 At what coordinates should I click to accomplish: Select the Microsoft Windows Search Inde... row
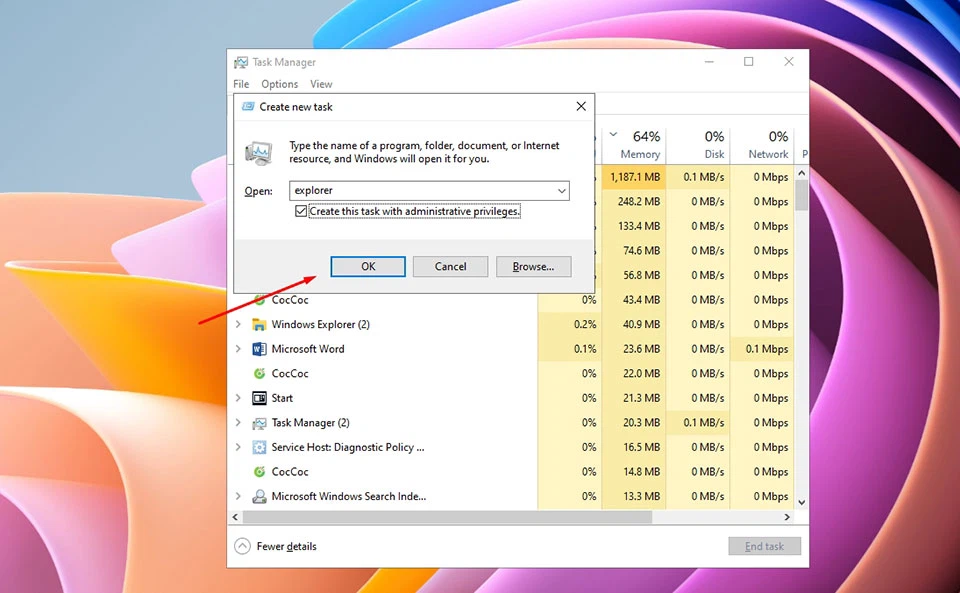513,496
